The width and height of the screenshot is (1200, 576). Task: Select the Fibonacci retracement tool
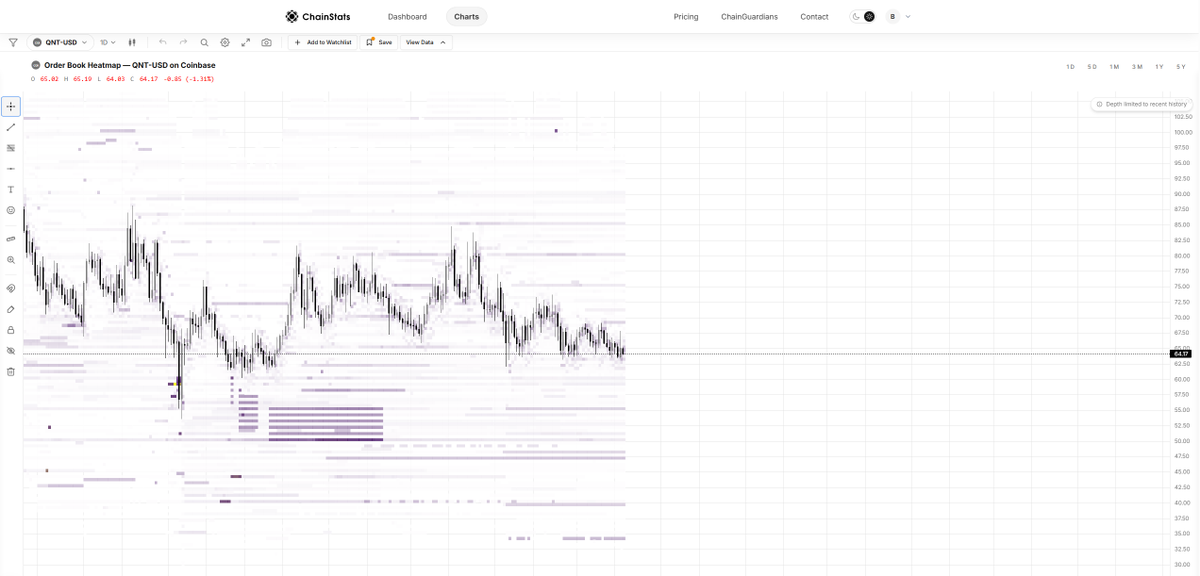click(x=11, y=148)
